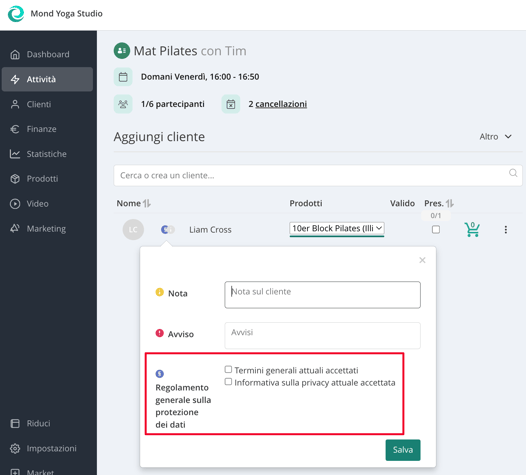Click the calendar icon beside the class date
The image size is (526, 475).
(x=123, y=77)
